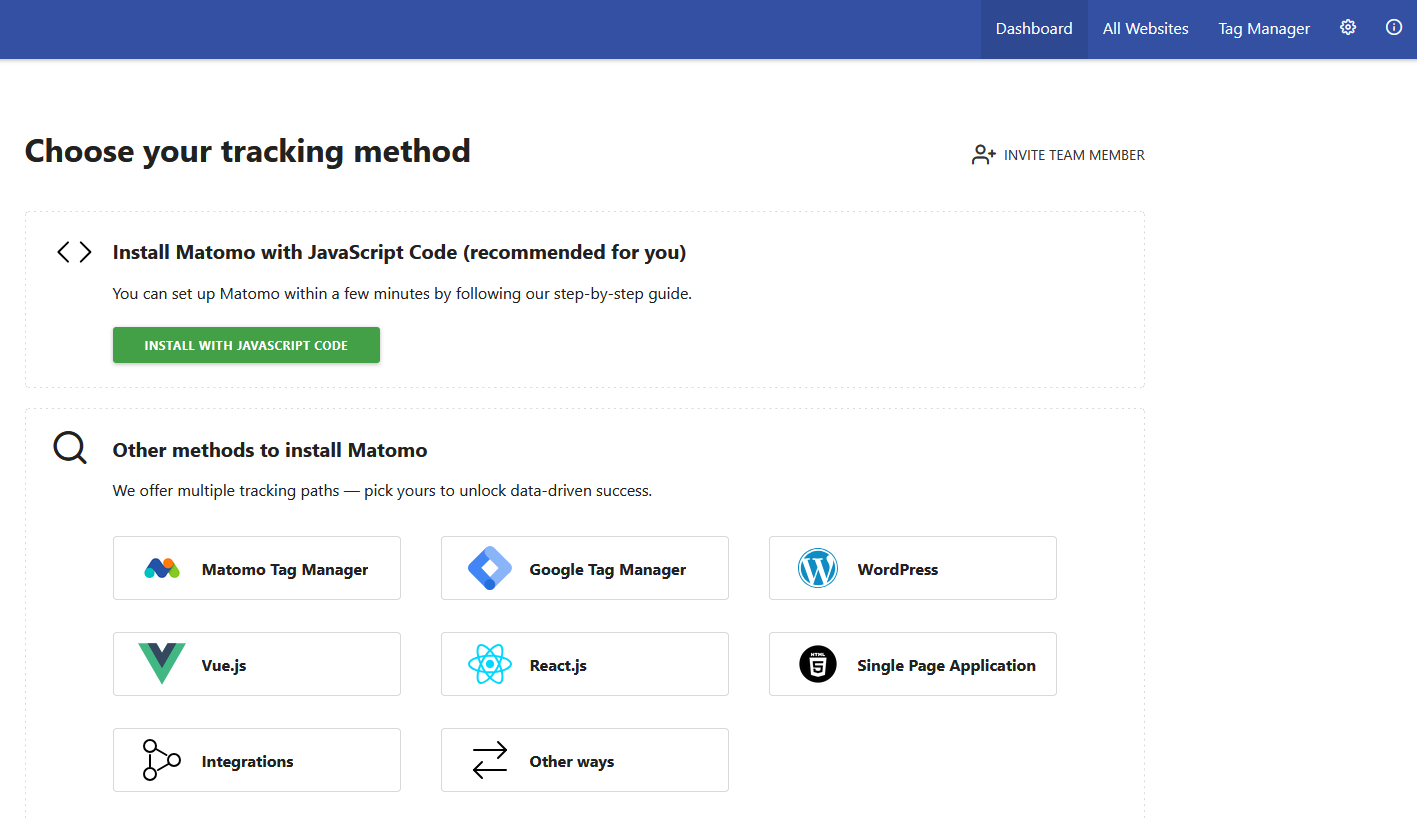Click 'Other methods to install Matomo' heading
The width and height of the screenshot is (1417, 818).
pyautogui.click(x=270, y=450)
